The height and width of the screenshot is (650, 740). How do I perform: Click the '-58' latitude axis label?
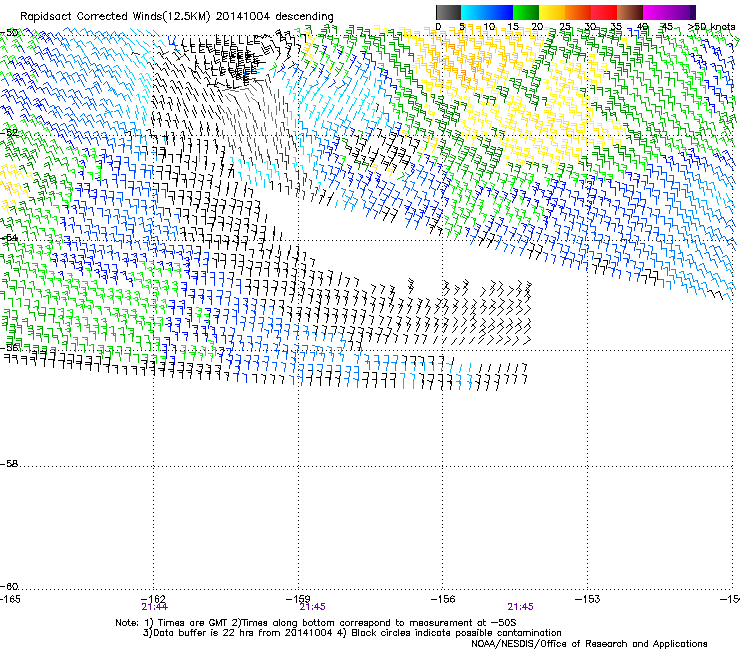(x=9, y=464)
